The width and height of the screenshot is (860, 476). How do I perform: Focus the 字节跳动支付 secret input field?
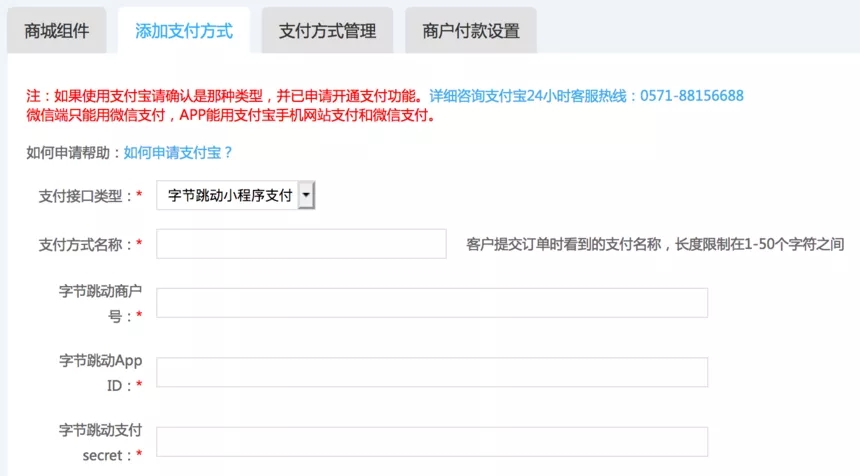pyautogui.click(x=432, y=442)
